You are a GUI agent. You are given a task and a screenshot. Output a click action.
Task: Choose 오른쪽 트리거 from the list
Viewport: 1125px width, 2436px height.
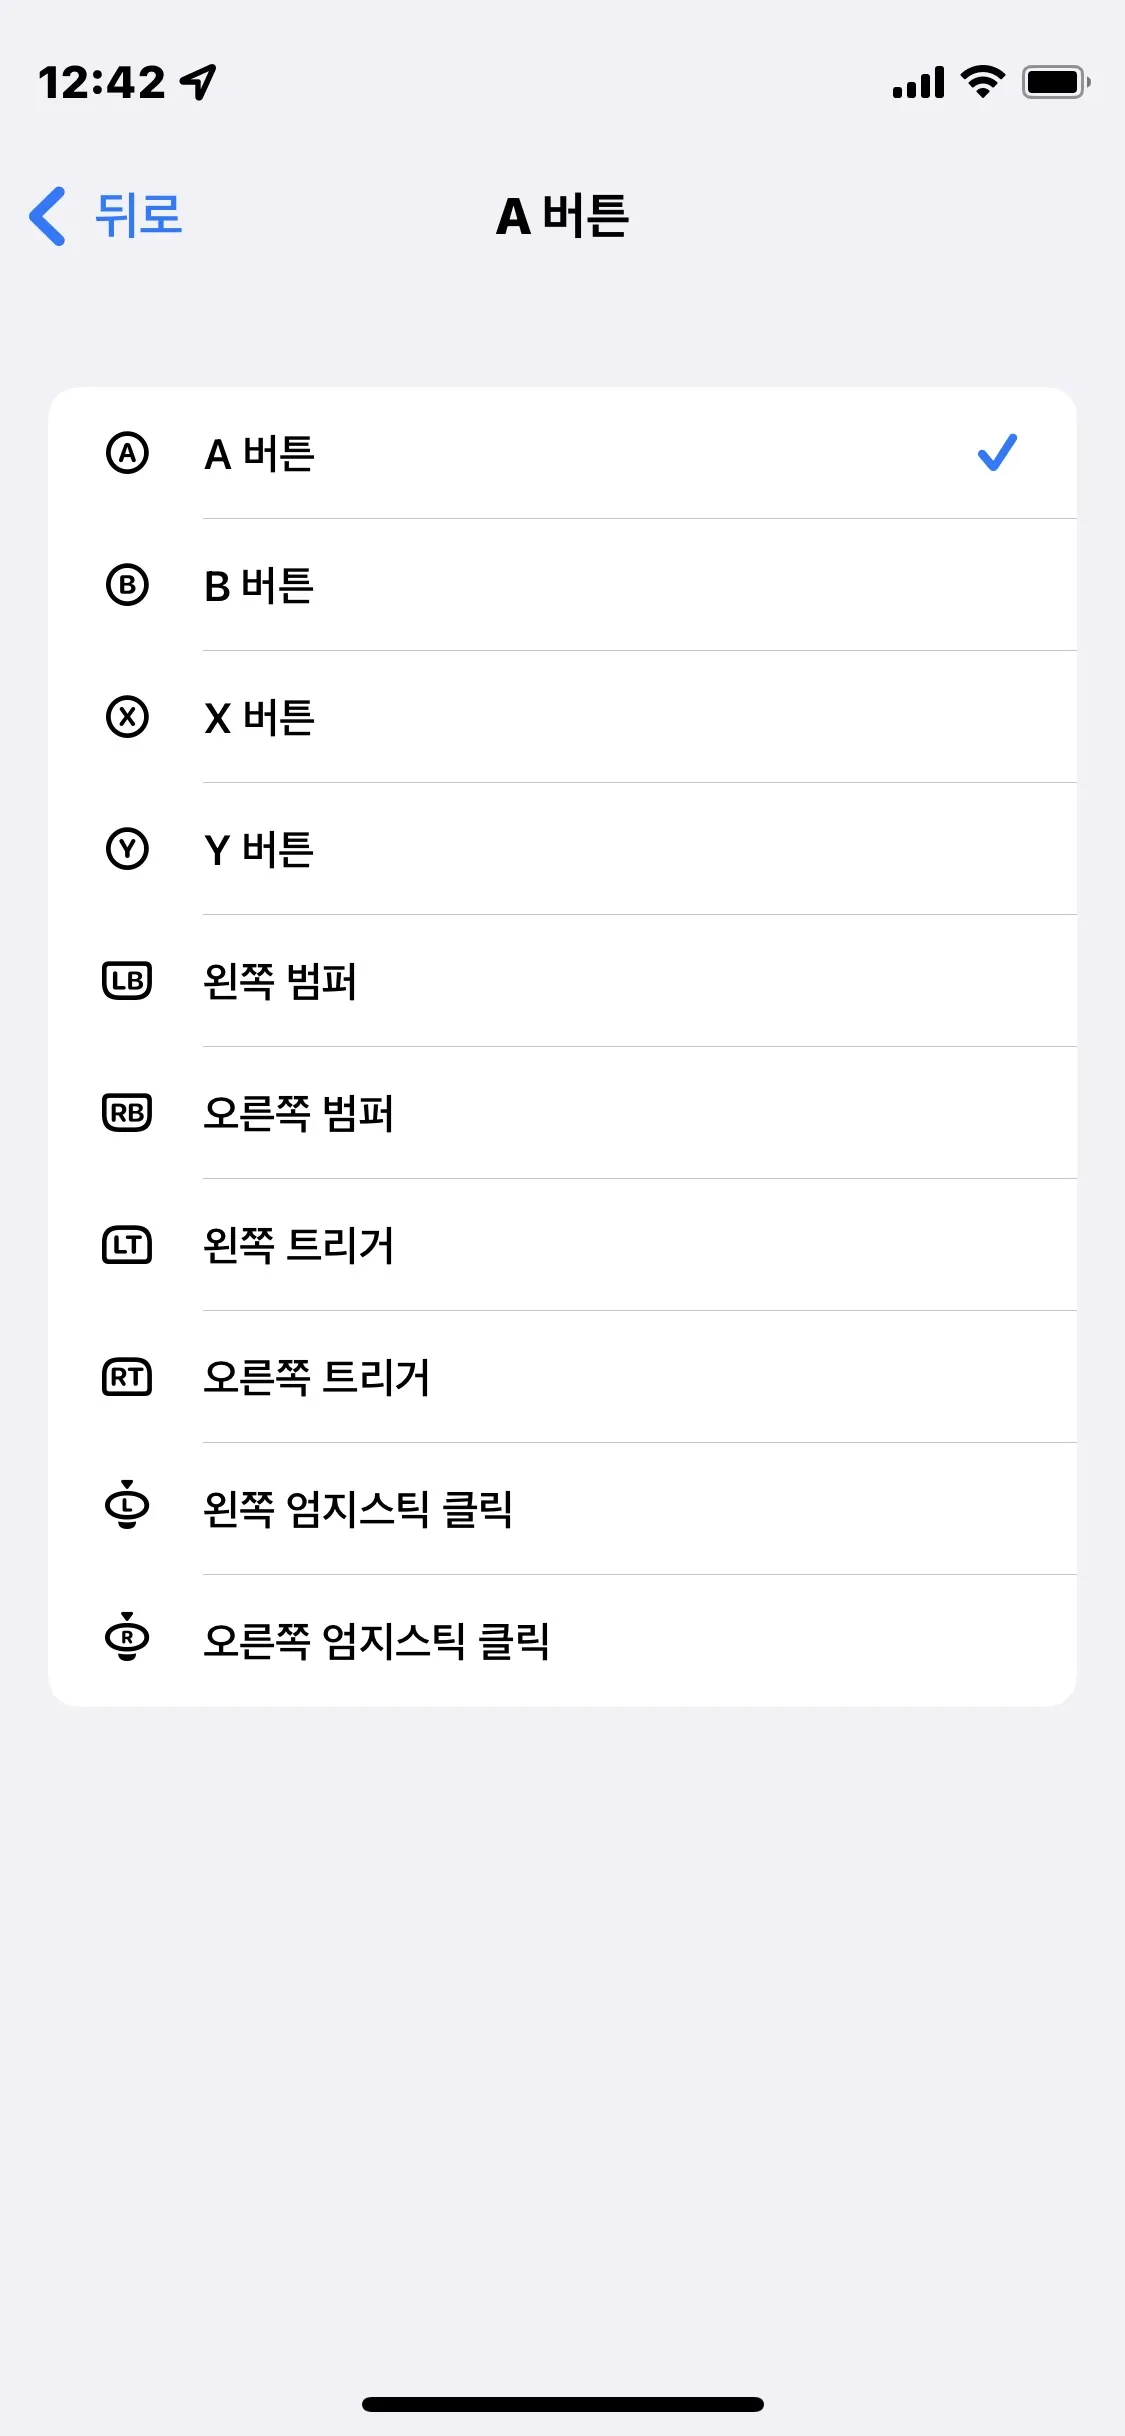pyautogui.click(x=317, y=1377)
